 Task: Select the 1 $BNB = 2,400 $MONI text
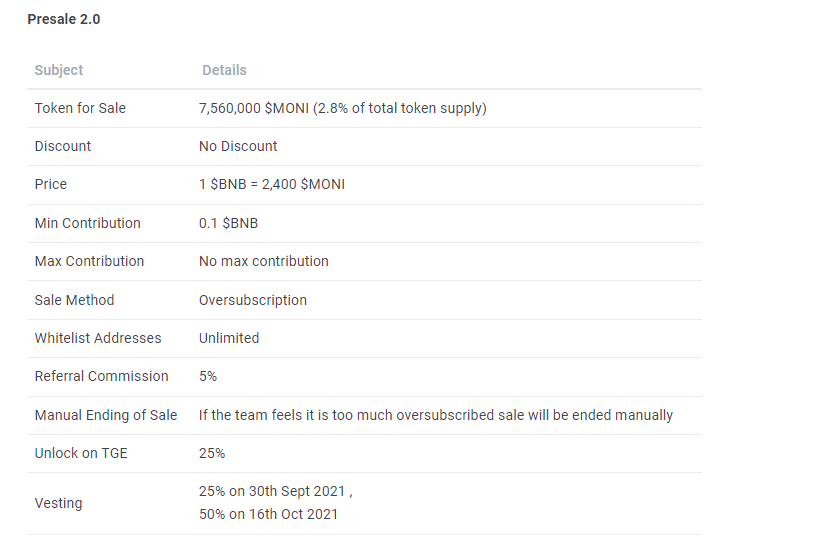272,184
